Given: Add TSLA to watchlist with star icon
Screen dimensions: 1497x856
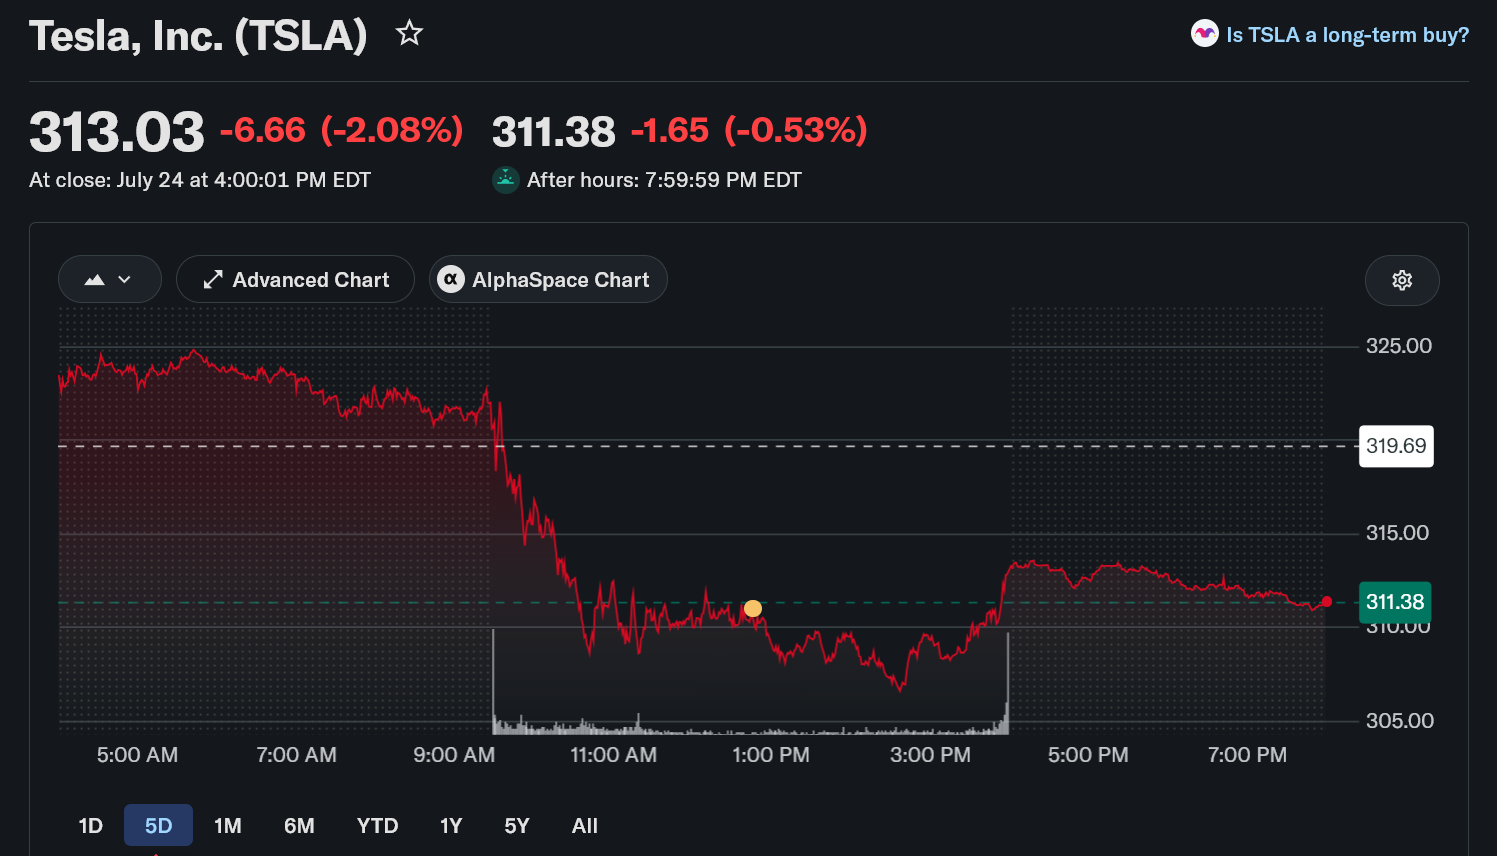Looking at the screenshot, I should click(x=409, y=34).
